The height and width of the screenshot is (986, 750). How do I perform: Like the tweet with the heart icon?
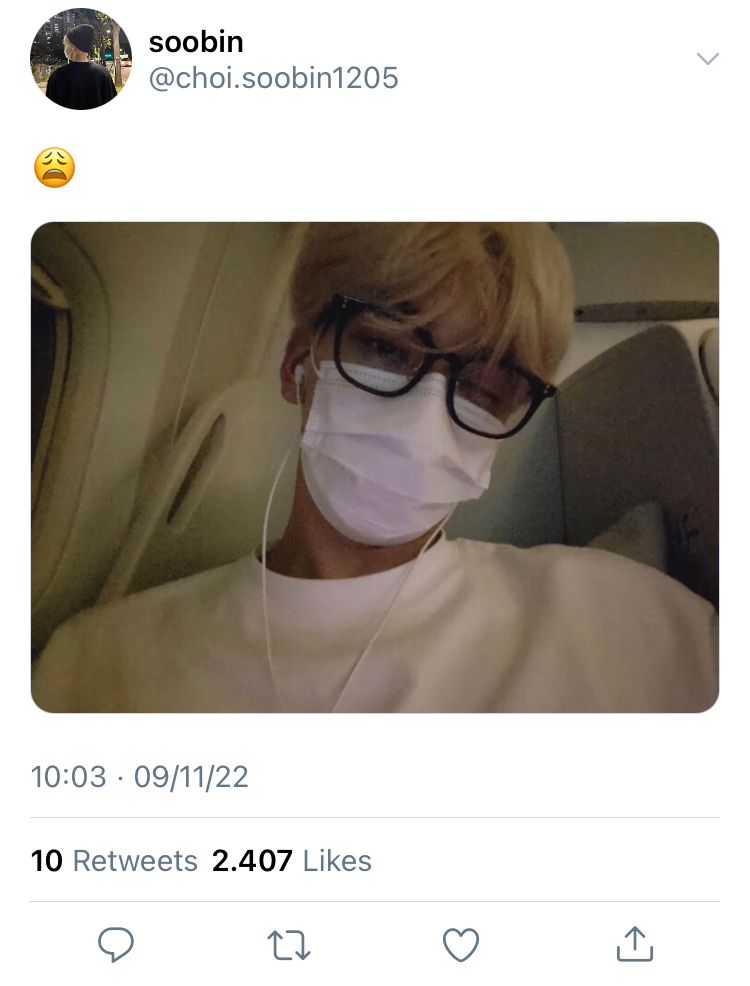[461, 944]
